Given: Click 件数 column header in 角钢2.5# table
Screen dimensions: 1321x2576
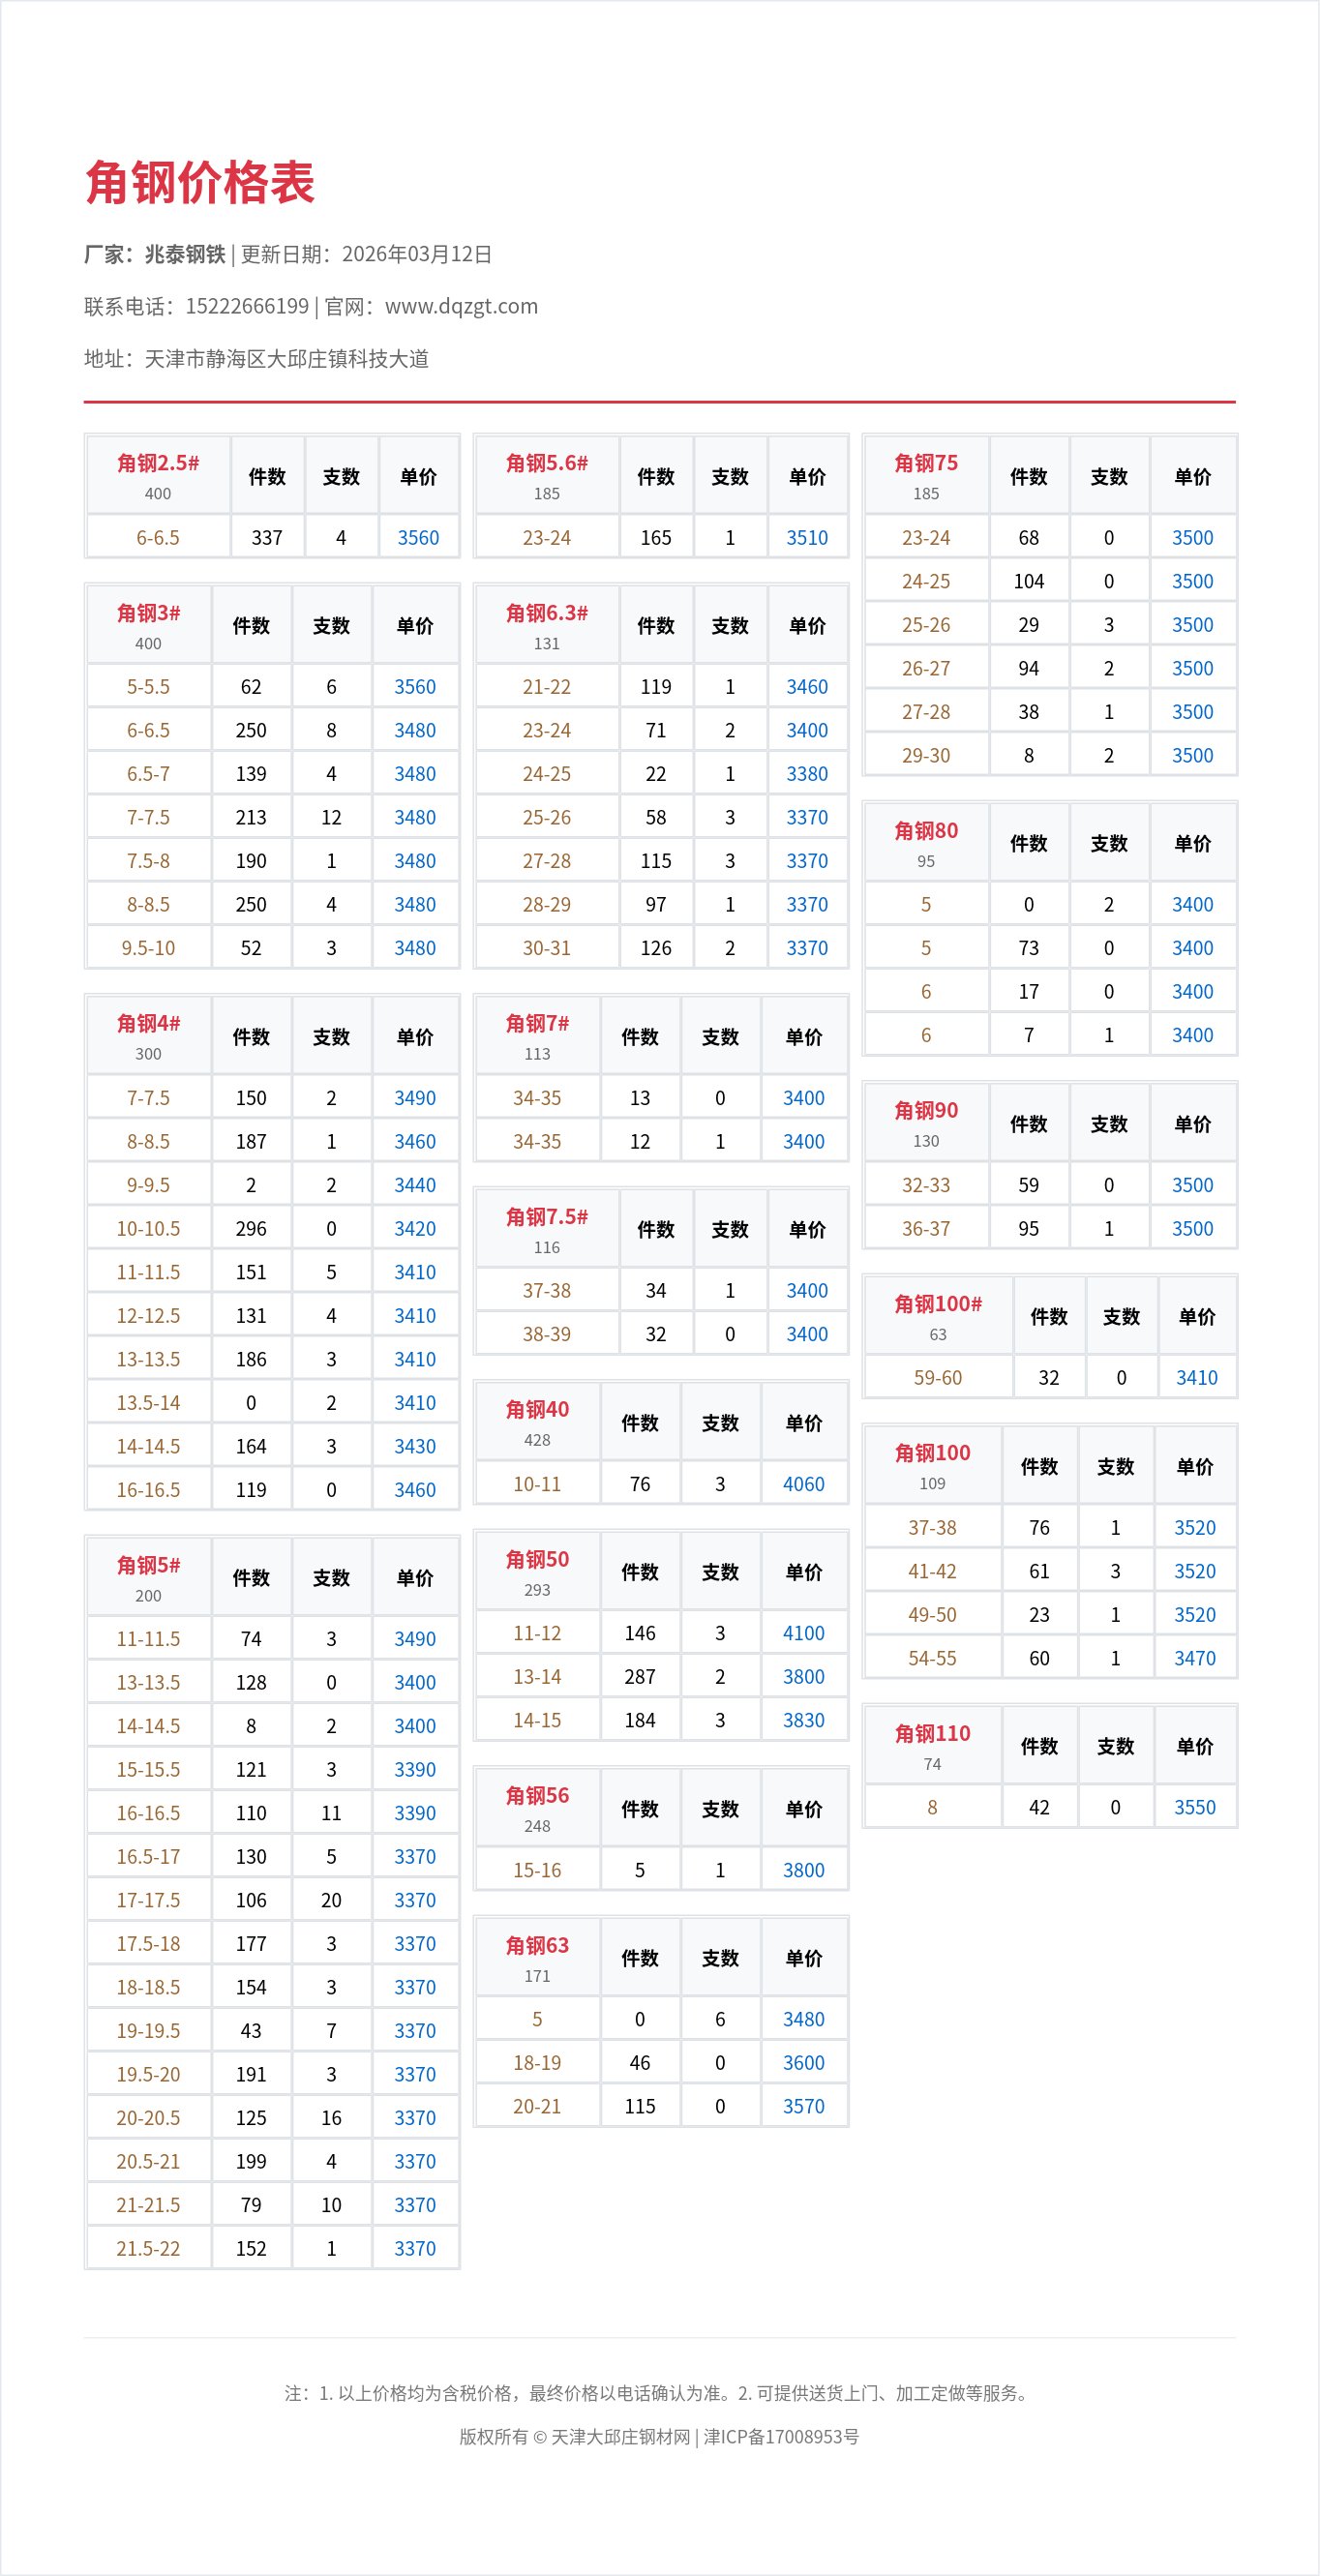Looking at the screenshot, I should pyautogui.click(x=267, y=476).
